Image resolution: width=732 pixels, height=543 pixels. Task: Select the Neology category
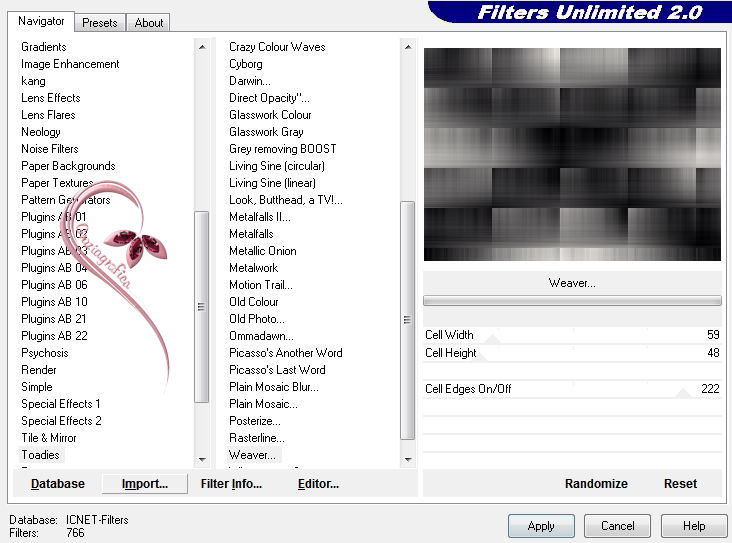pyautogui.click(x=41, y=132)
